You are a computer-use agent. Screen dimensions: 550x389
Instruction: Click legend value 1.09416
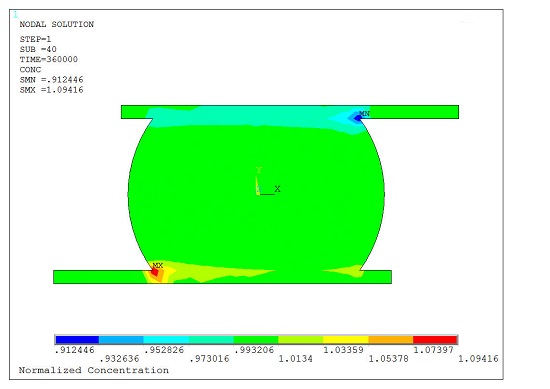pyautogui.click(x=478, y=358)
